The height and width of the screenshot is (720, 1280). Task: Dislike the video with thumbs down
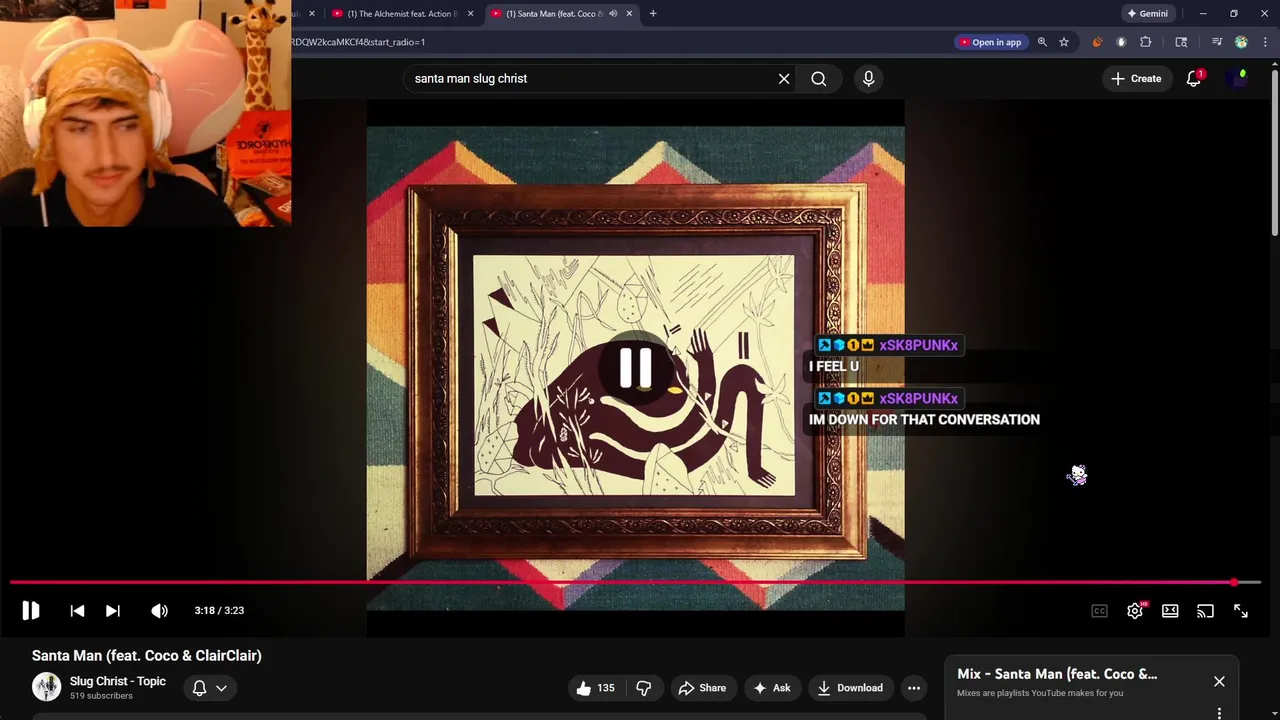click(643, 688)
